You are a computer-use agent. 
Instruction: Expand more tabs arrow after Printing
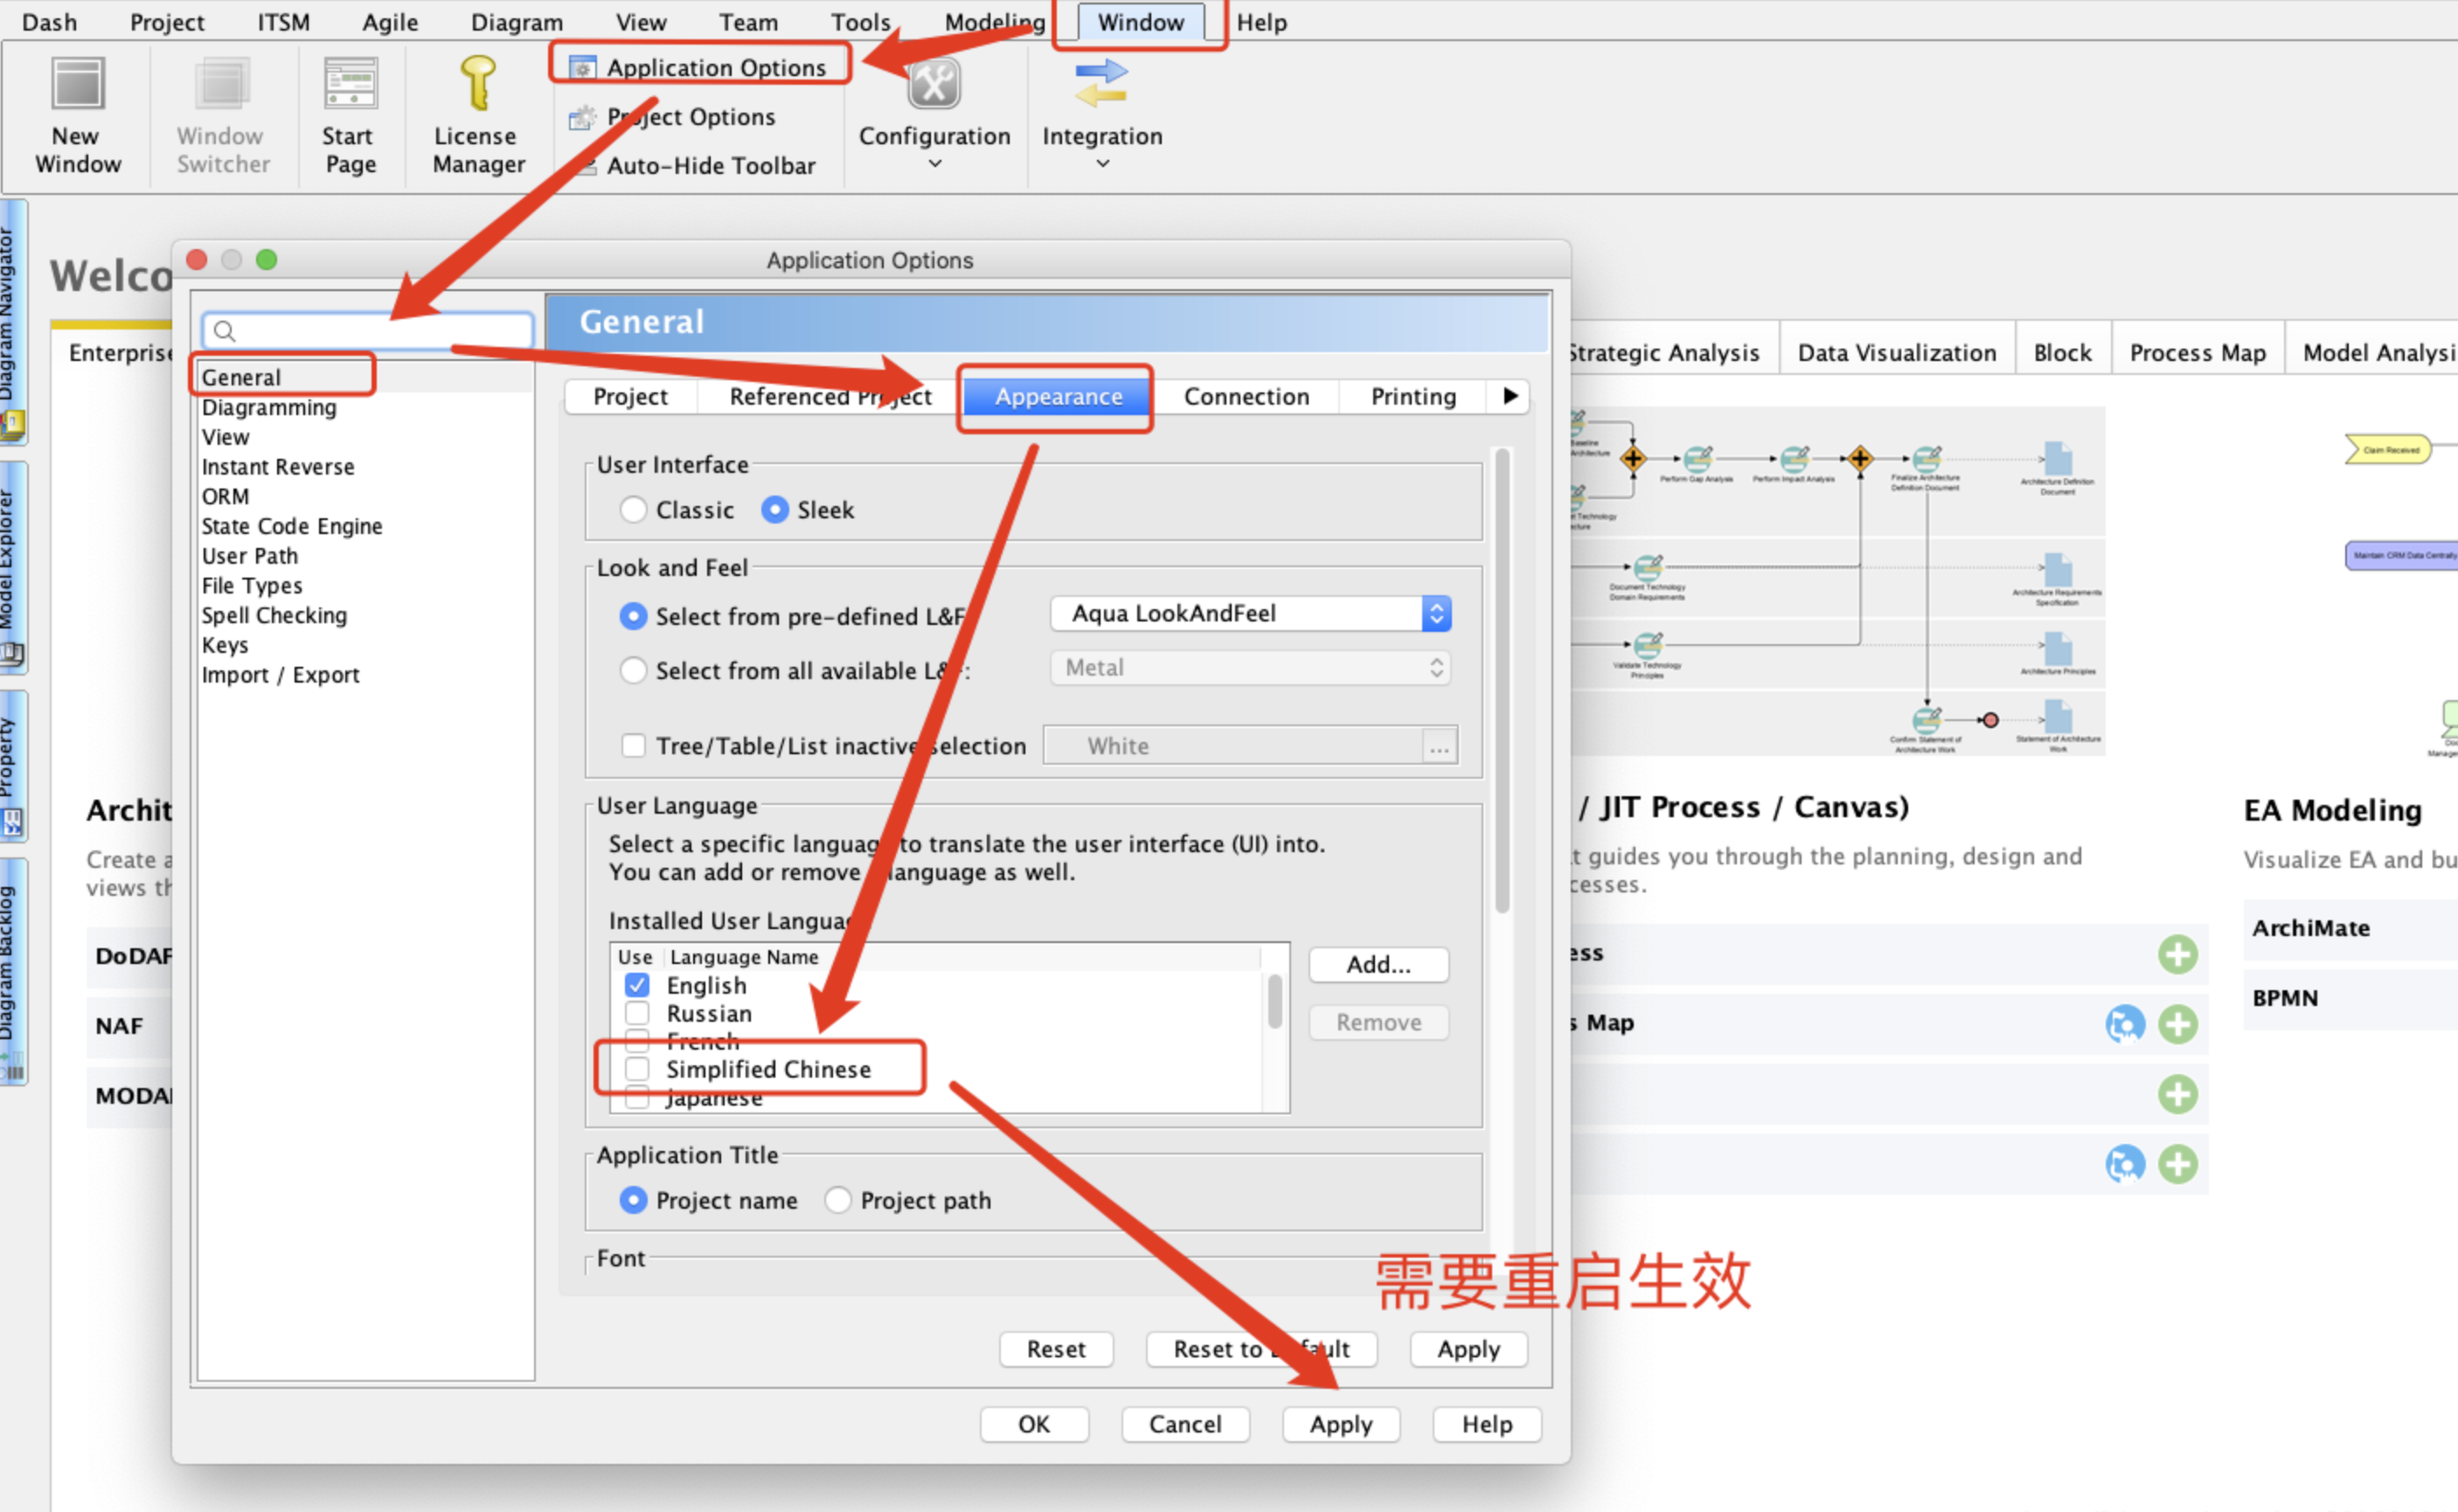(1510, 397)
